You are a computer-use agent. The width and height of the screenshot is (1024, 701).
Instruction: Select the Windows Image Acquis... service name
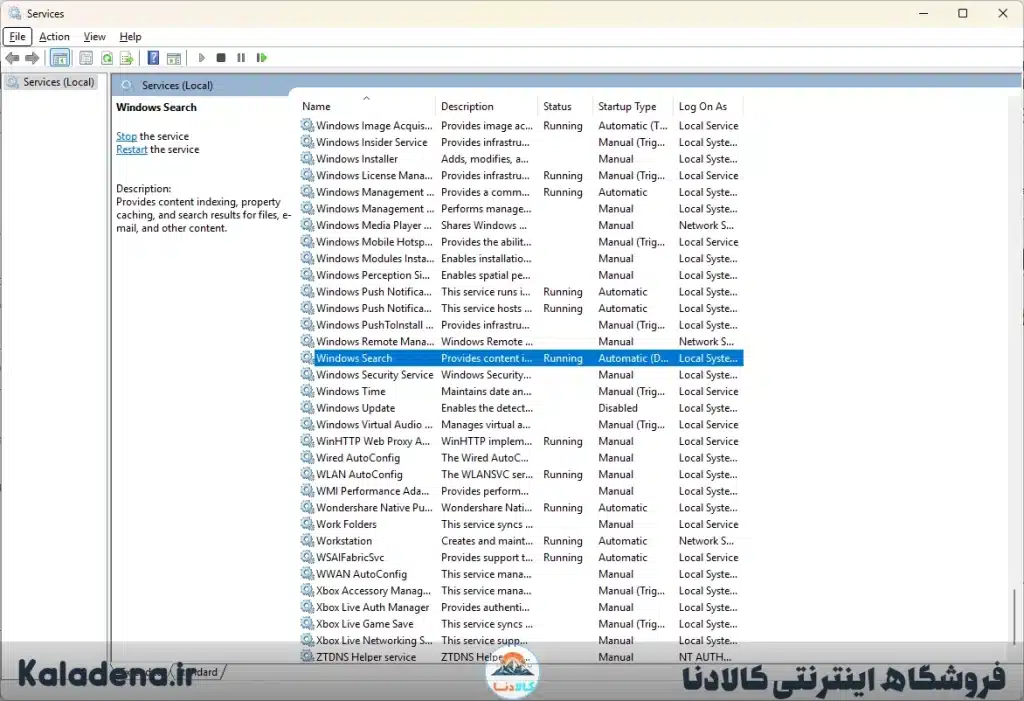click(374, 125)
